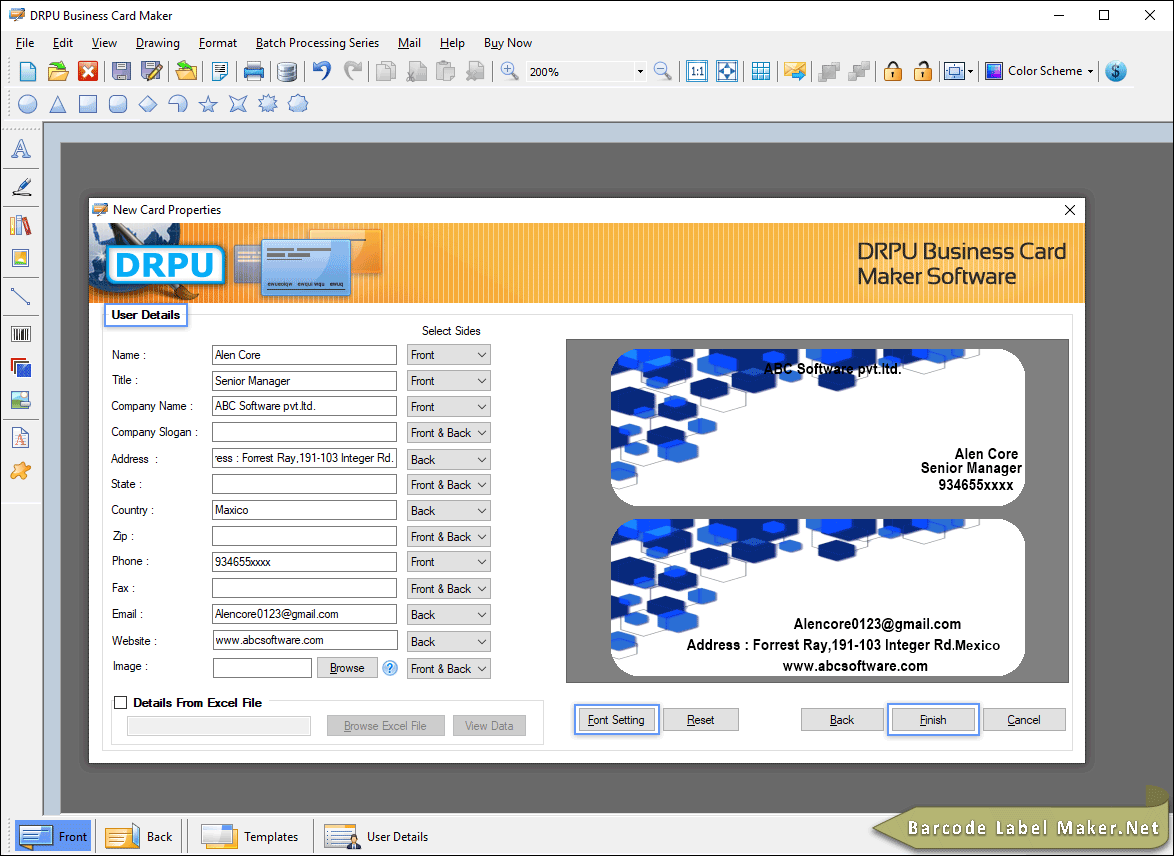Select the five-point star shape tool

click(x=208, y=104)
